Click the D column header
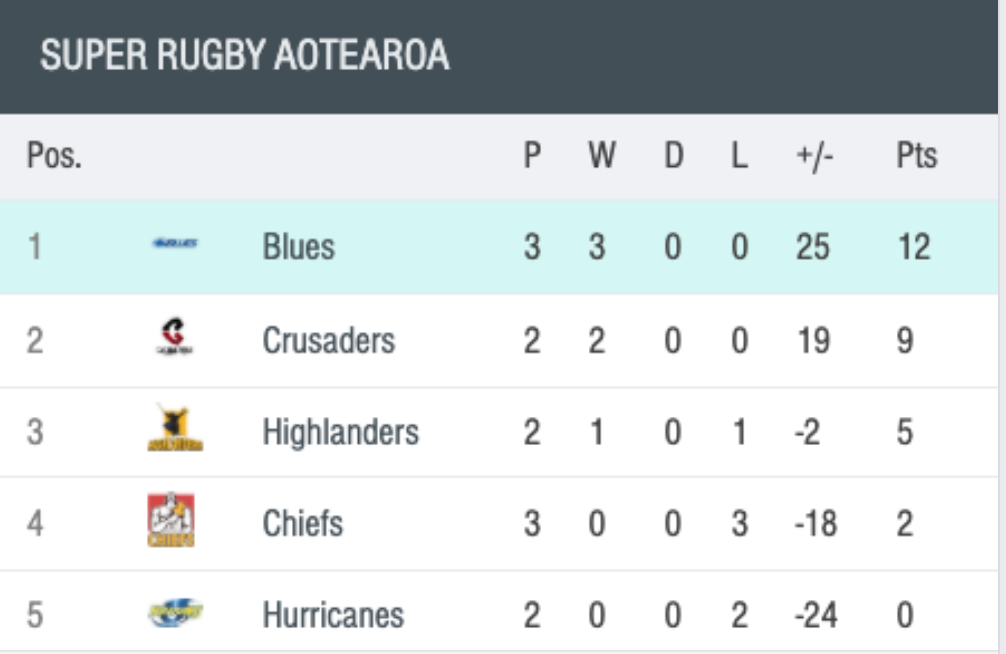 (674, 155)
